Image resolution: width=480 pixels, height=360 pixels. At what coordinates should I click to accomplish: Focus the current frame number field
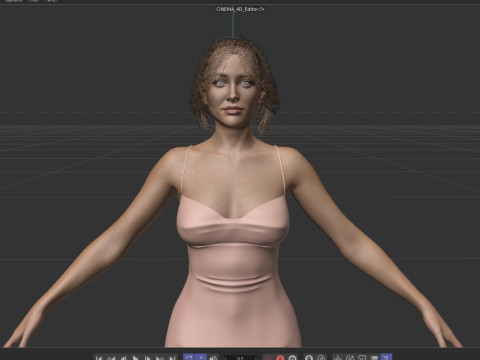click(241, 358)
